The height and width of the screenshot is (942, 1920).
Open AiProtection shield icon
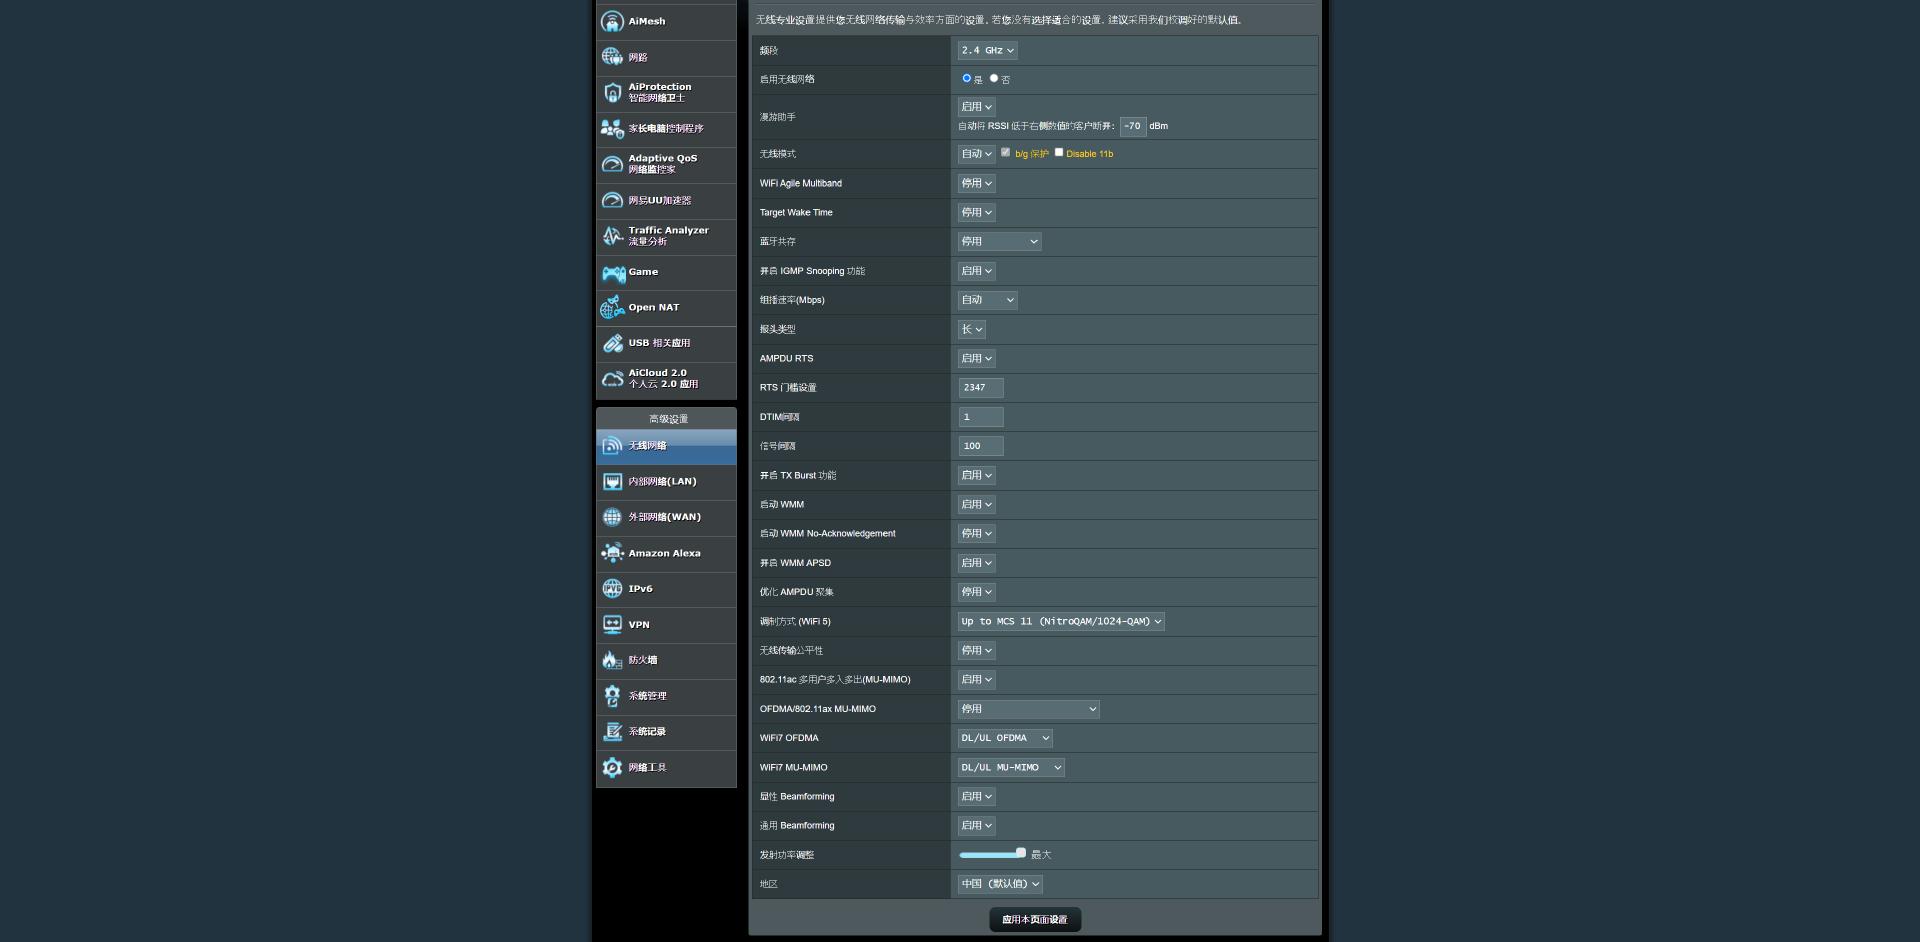(612, 93)
